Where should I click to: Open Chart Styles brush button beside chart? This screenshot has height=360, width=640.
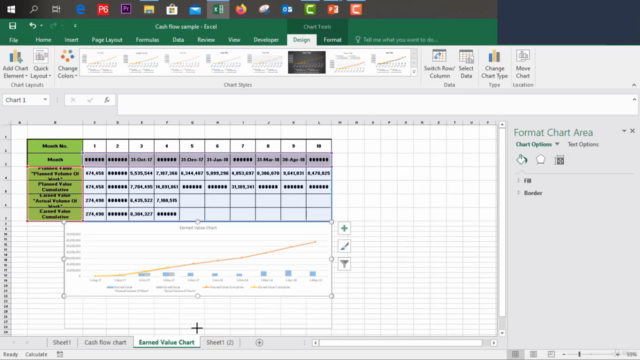344,246
